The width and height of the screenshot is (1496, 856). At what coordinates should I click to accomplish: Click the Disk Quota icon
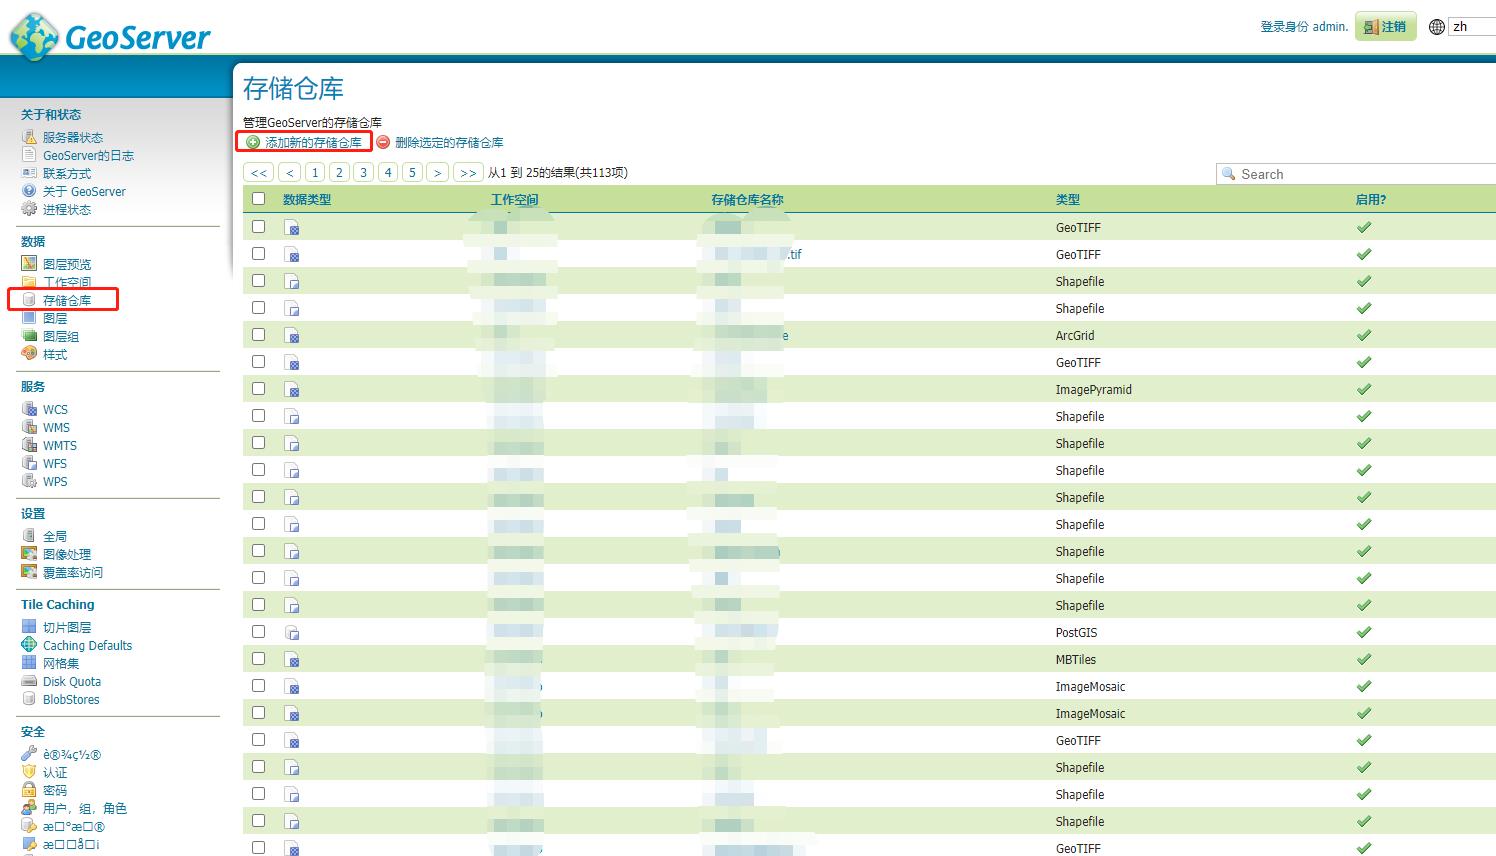[29, 681]
